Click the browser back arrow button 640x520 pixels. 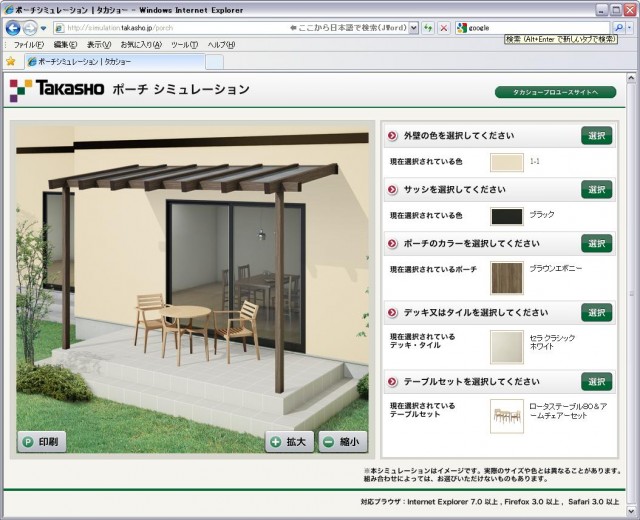point(14,28)
